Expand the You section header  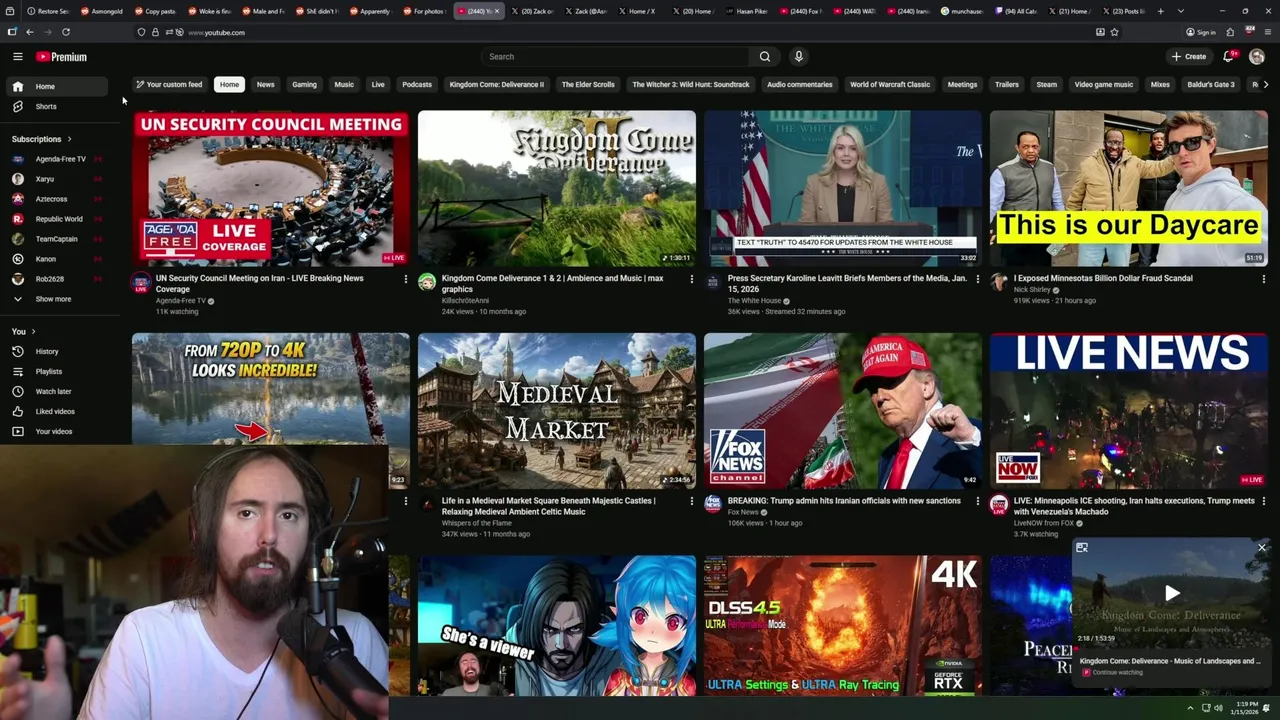pos(23,331)
